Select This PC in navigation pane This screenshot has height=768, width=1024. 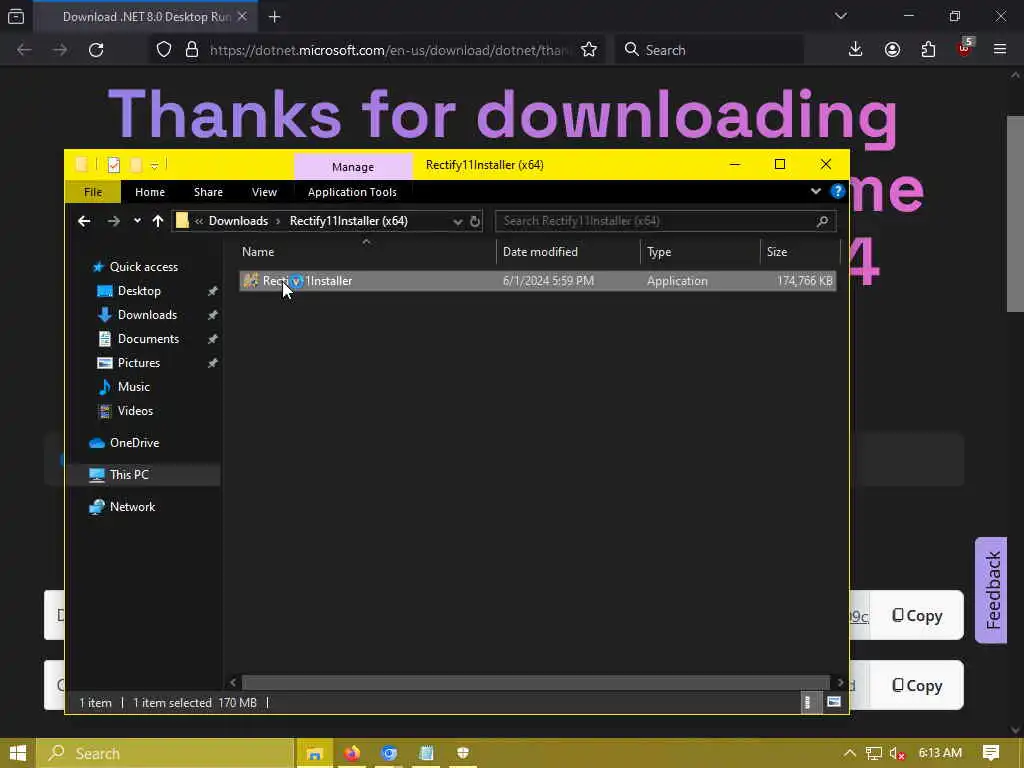[x=143, y=475]
